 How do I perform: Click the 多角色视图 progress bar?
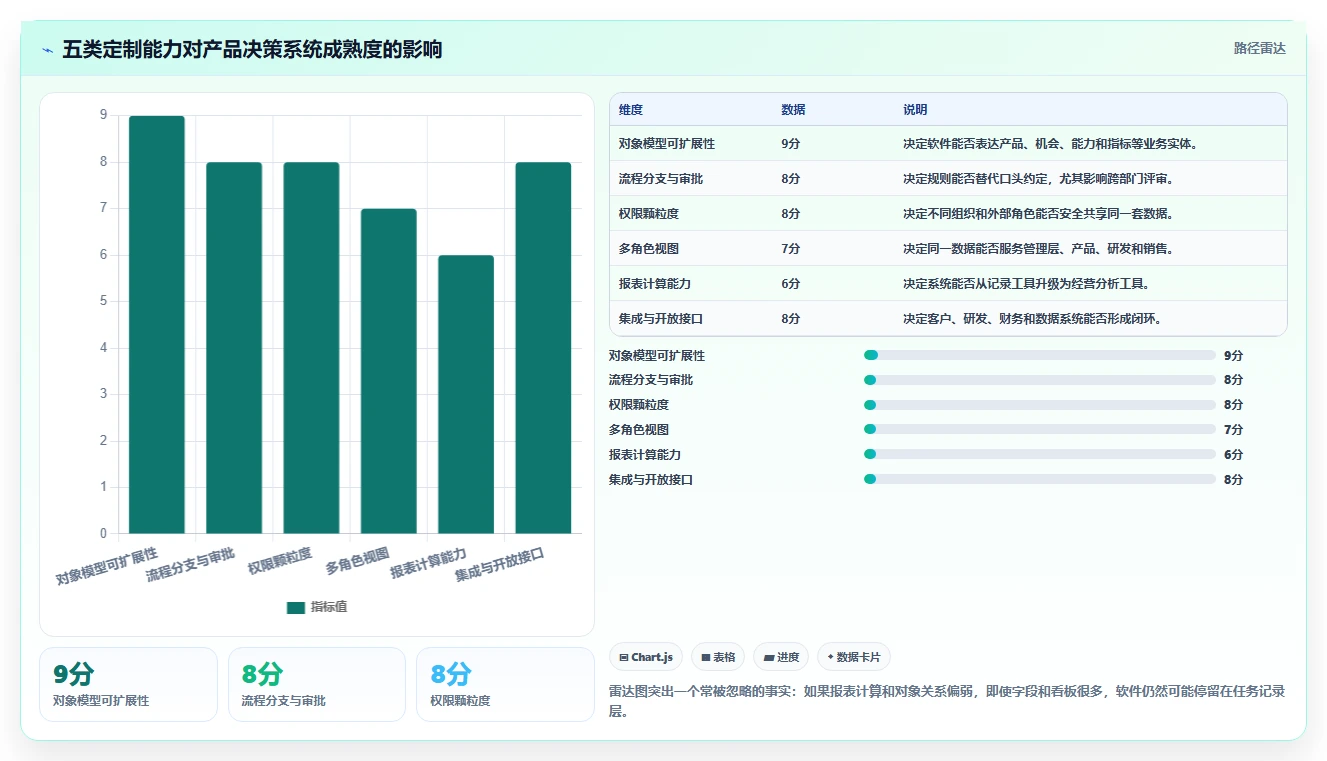(1040, 429)
